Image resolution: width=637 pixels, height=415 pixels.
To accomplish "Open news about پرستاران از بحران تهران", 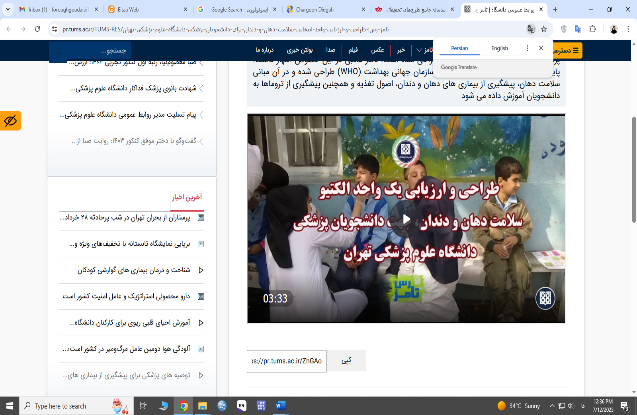I will point(125,218).
